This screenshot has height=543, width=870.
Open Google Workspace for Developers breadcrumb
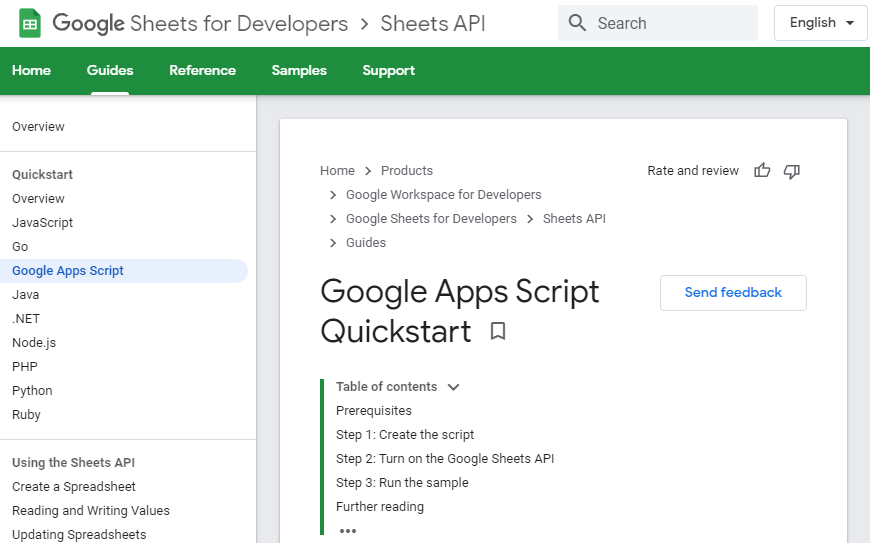443,195
